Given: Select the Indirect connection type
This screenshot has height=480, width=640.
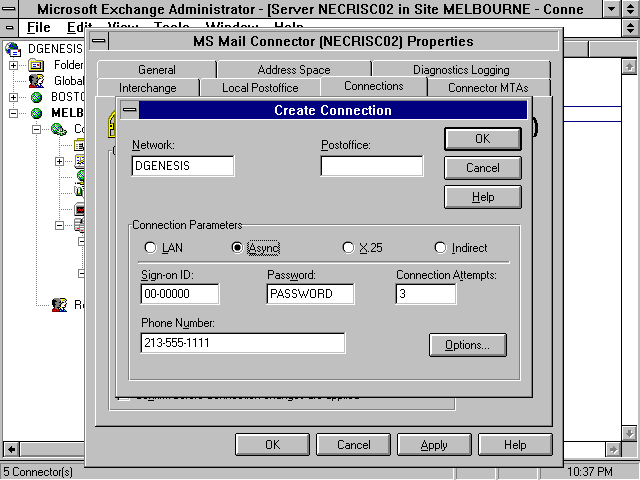Looking at the screenshot, I should (x=461, y=248).
